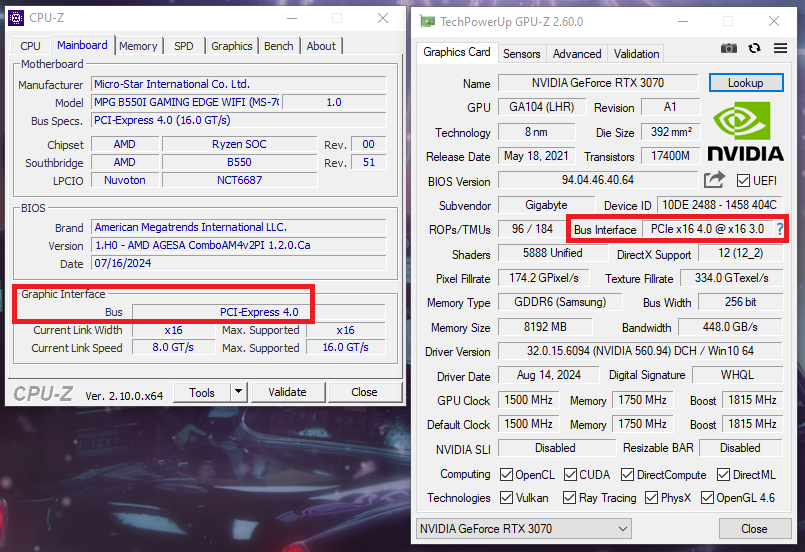Click the Resizable BAR Disabled value
The image size is (805, 552).
click(x=741, y=448)
